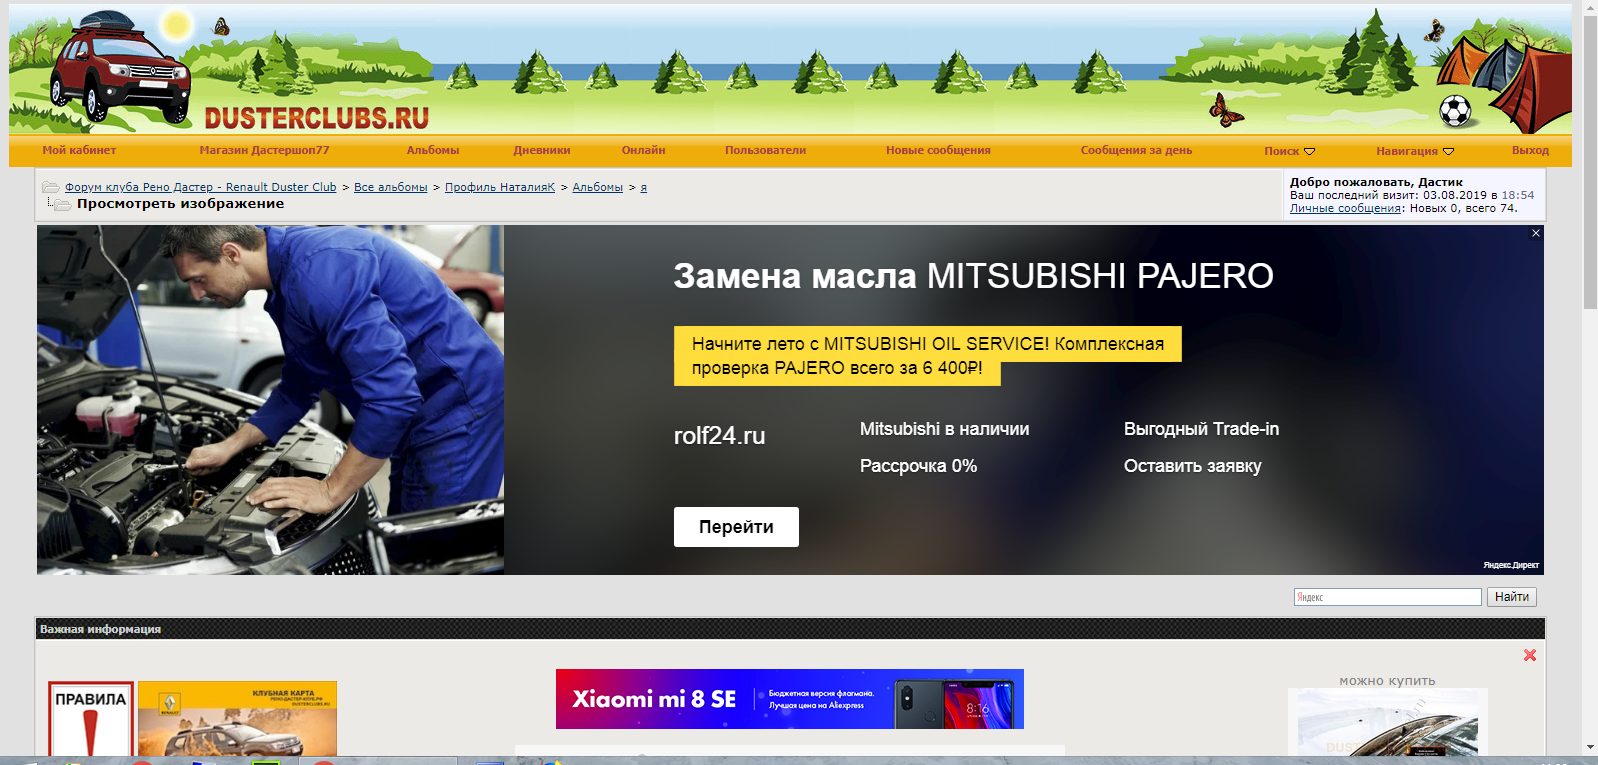The image size is (1598, 765).
Task: Click the Найти search button
Action: pos(1512,597)
